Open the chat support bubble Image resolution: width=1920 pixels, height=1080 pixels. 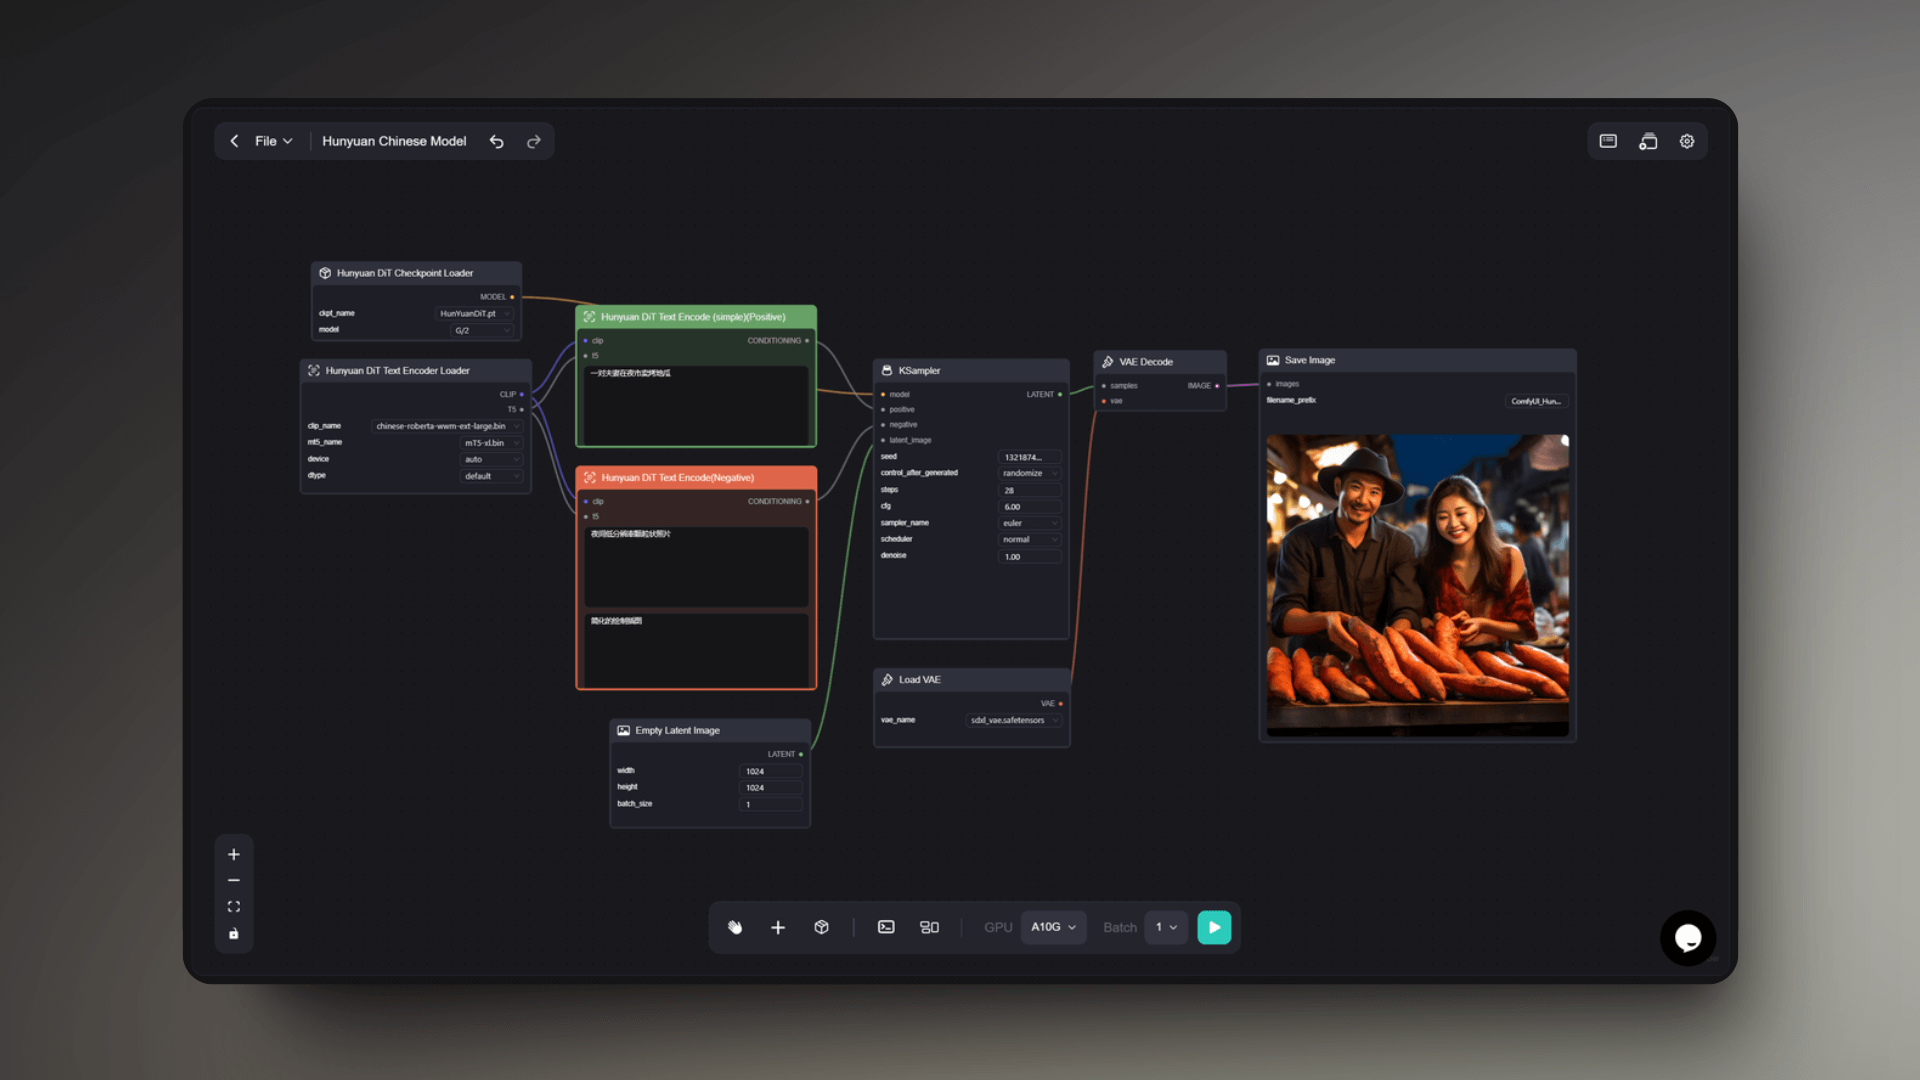[1688, 937]
